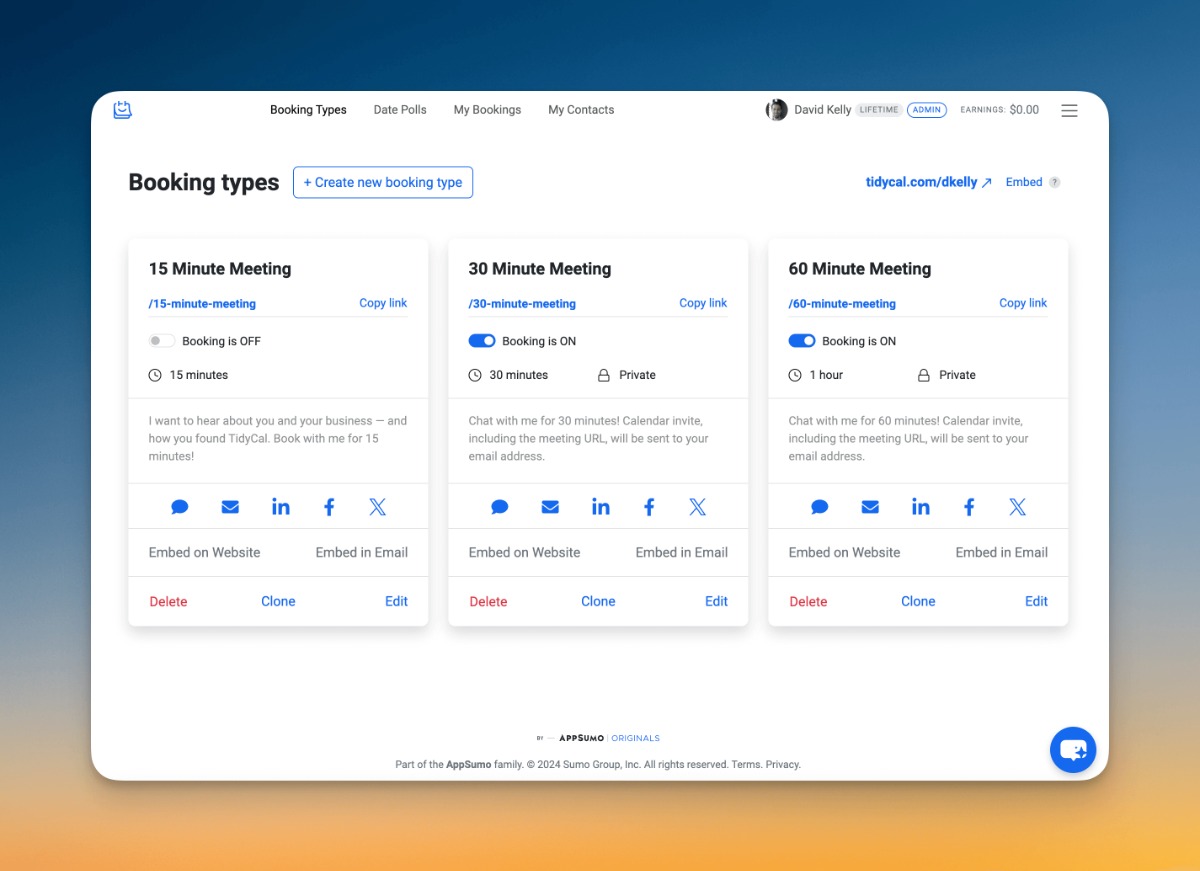1200x871 pixels.
Task: Open the My Bookings tab
Action: click(x=487, y=110)
